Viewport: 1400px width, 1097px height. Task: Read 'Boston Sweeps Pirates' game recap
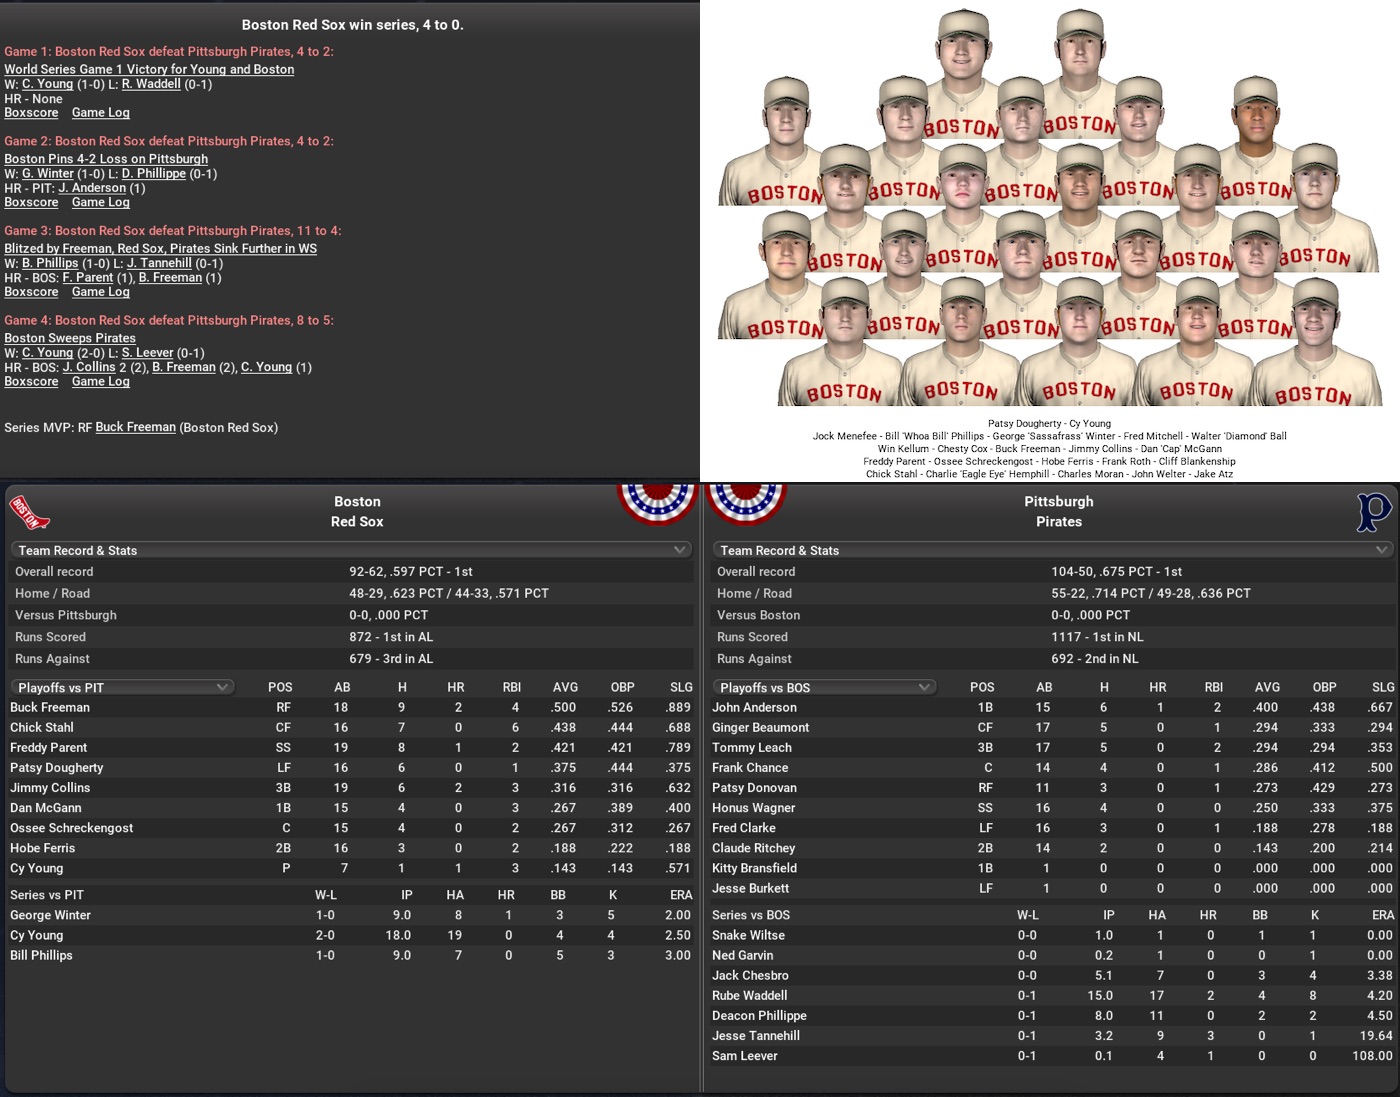pos(70,338)
